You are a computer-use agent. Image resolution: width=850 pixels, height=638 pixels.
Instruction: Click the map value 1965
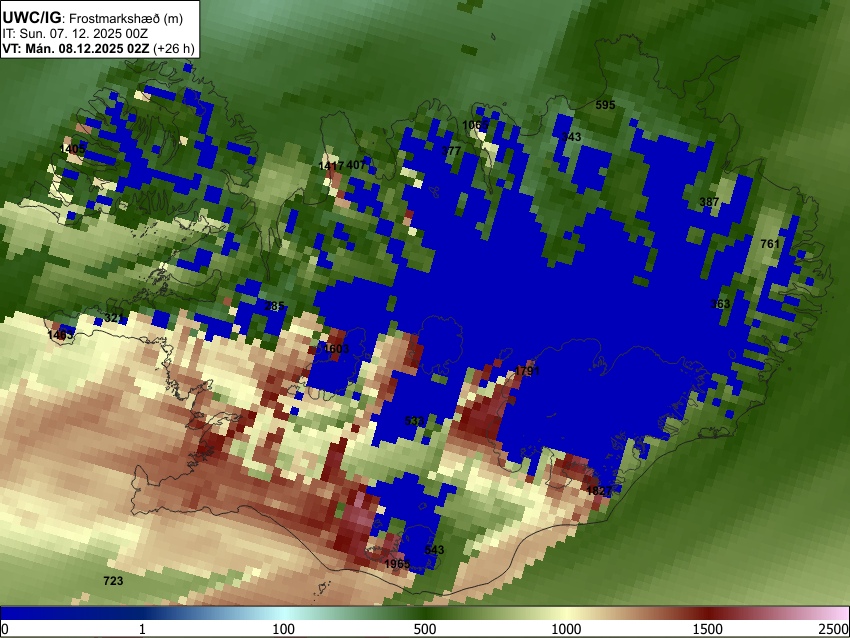(x=397, y=564)
